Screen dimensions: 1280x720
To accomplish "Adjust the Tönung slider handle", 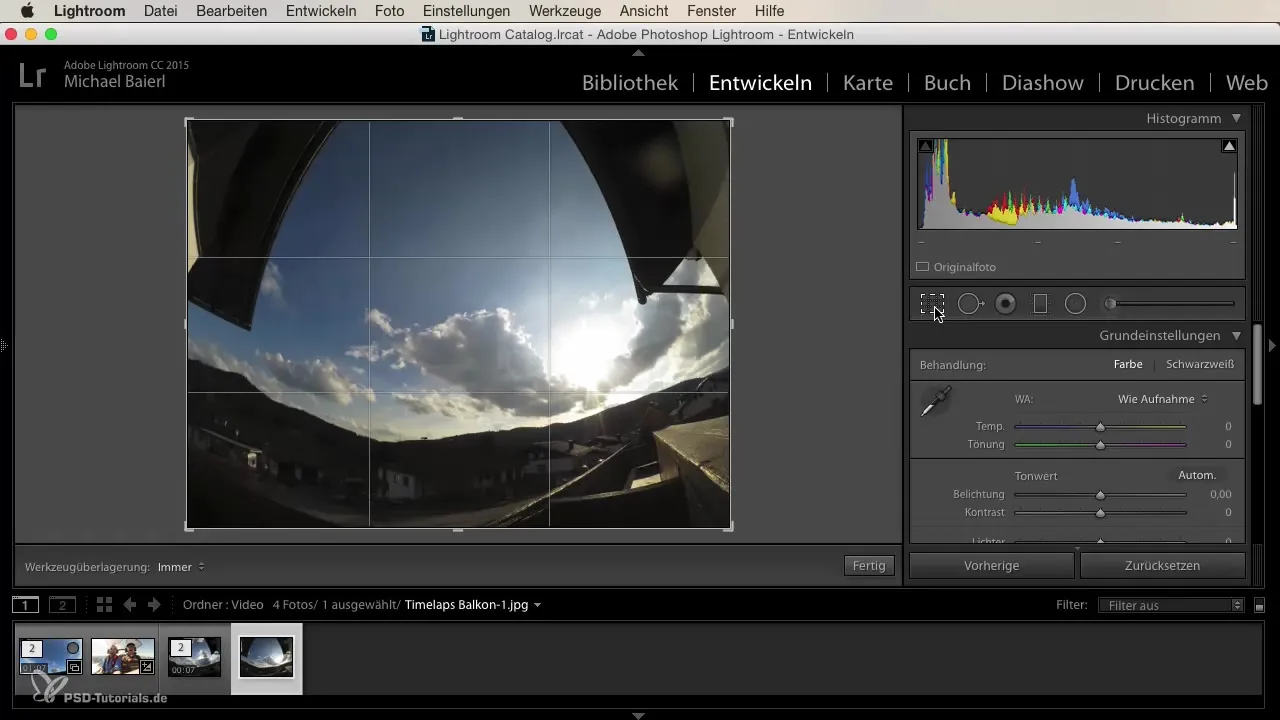I will click(x=1100, y=444).
